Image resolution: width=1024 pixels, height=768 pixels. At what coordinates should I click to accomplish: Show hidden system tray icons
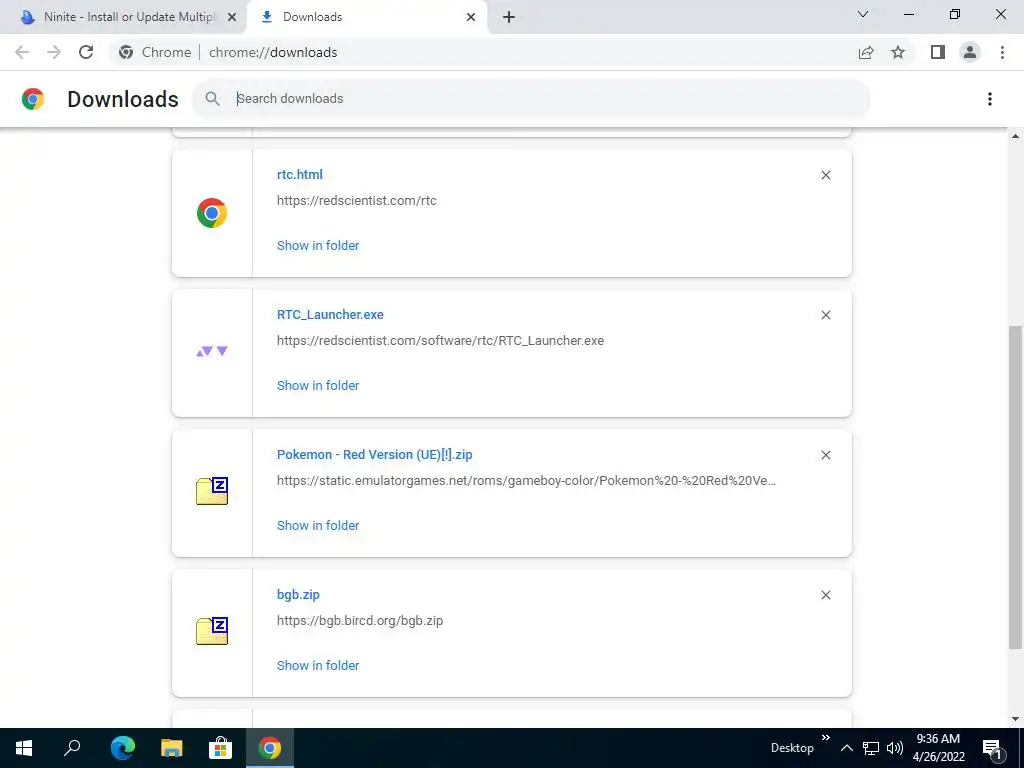[x=846, y=748]
